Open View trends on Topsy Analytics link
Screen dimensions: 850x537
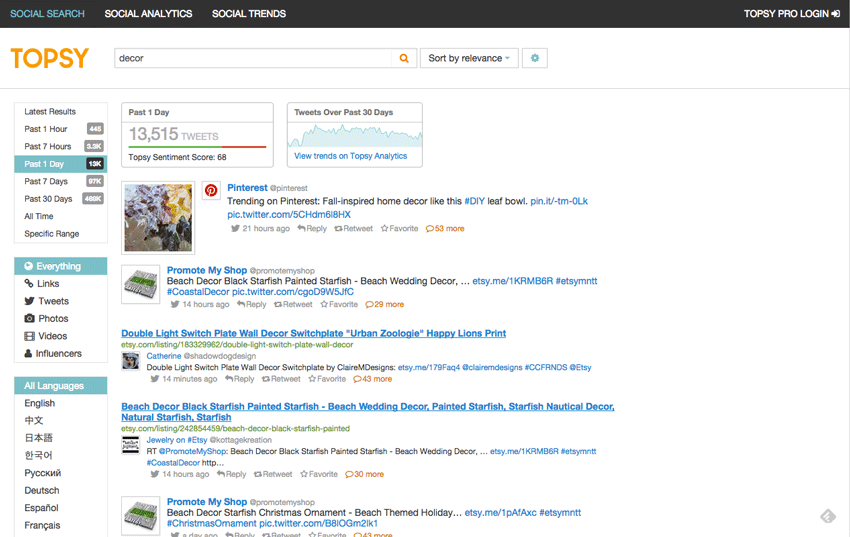350,156
